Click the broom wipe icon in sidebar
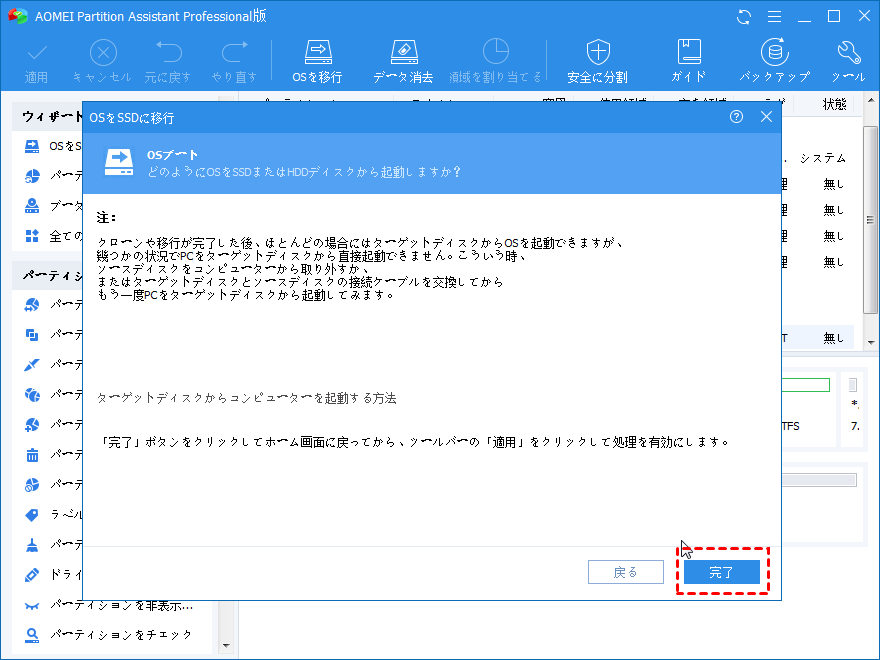880x660 pixels. [x=33, y=544]
